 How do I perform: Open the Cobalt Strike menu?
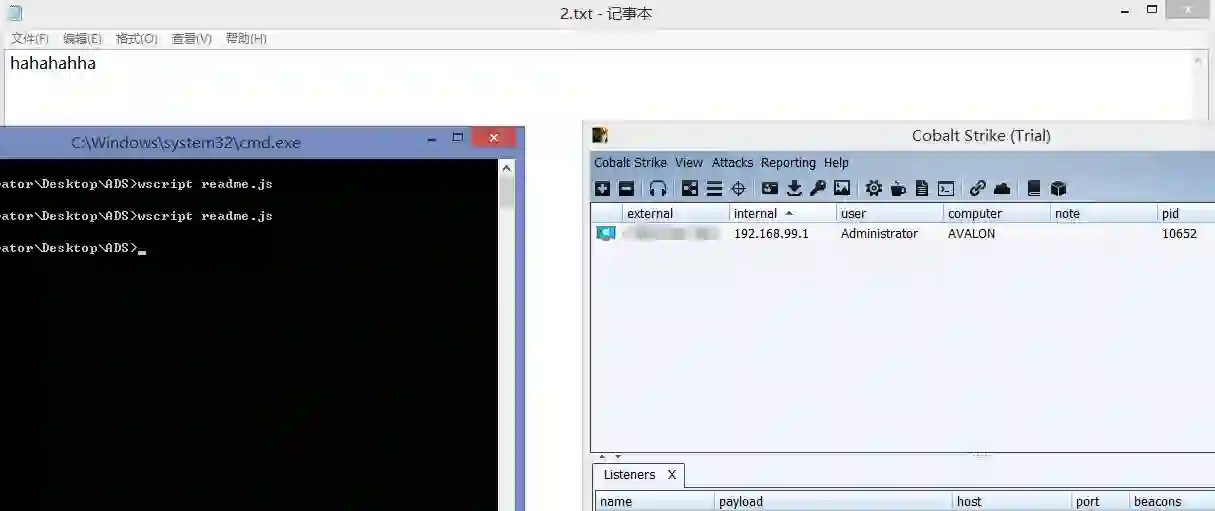click(x=630, y=162)
